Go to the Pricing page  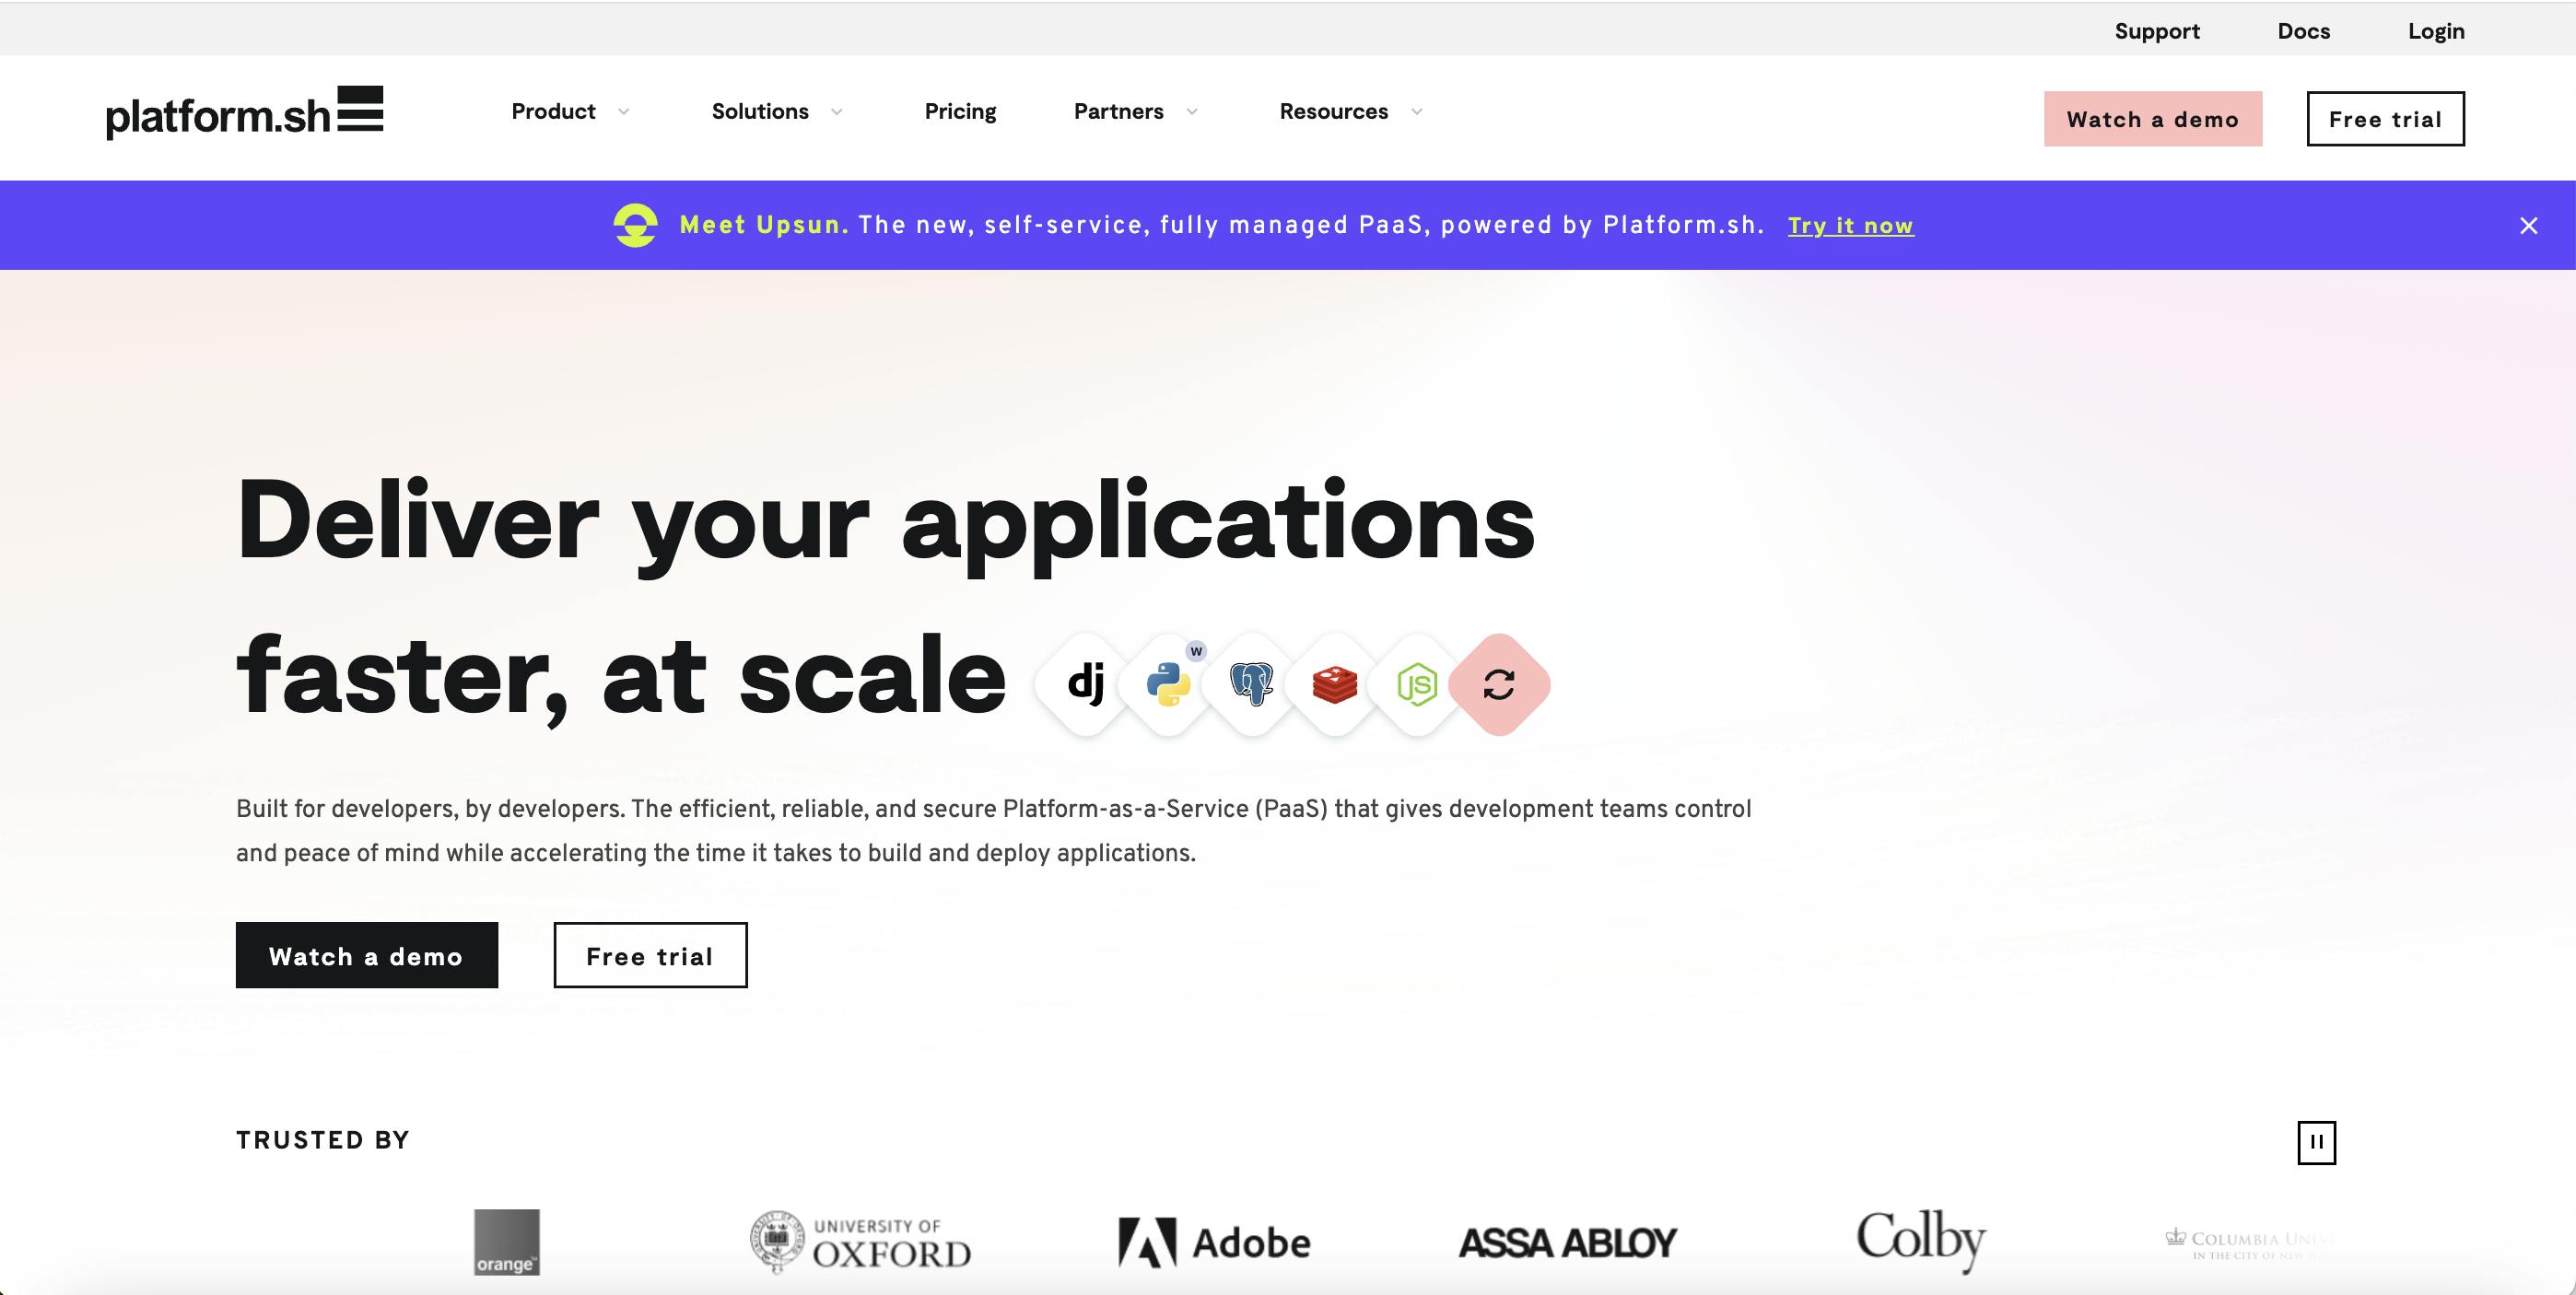pos(960,112)
